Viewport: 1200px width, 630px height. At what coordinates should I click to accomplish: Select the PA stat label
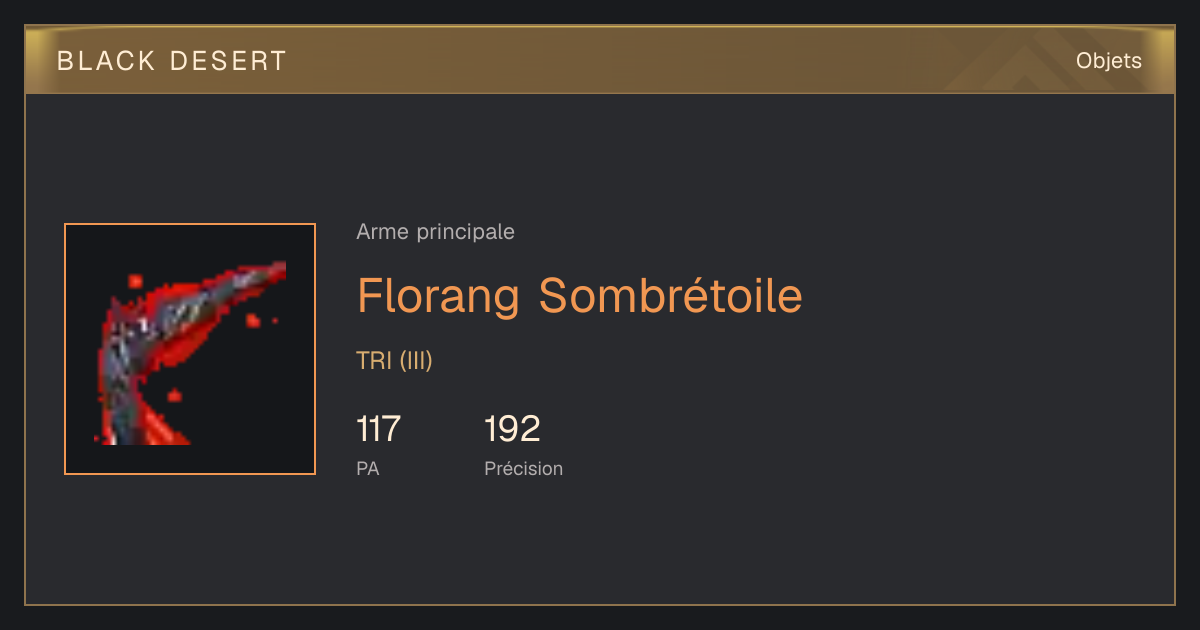pos(368,468)
